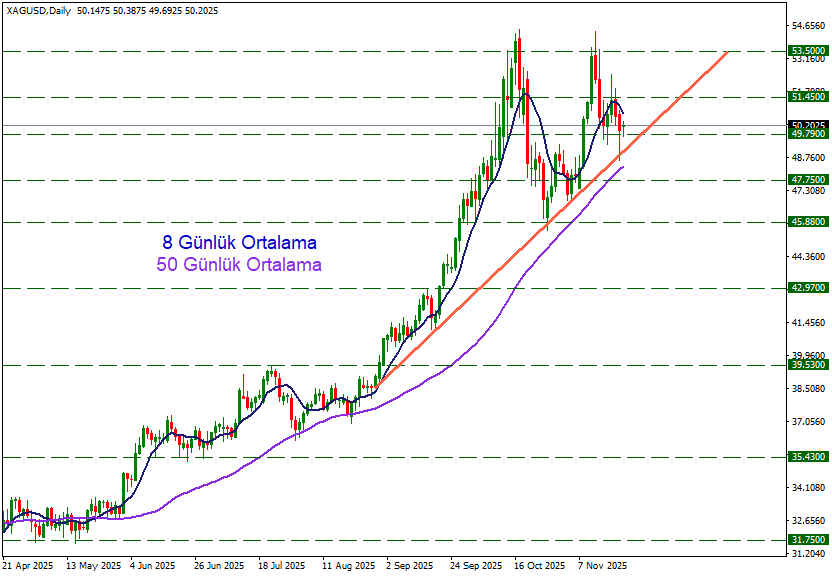
Task: Click the 39.5300 level price label
Action: point(807,366)
